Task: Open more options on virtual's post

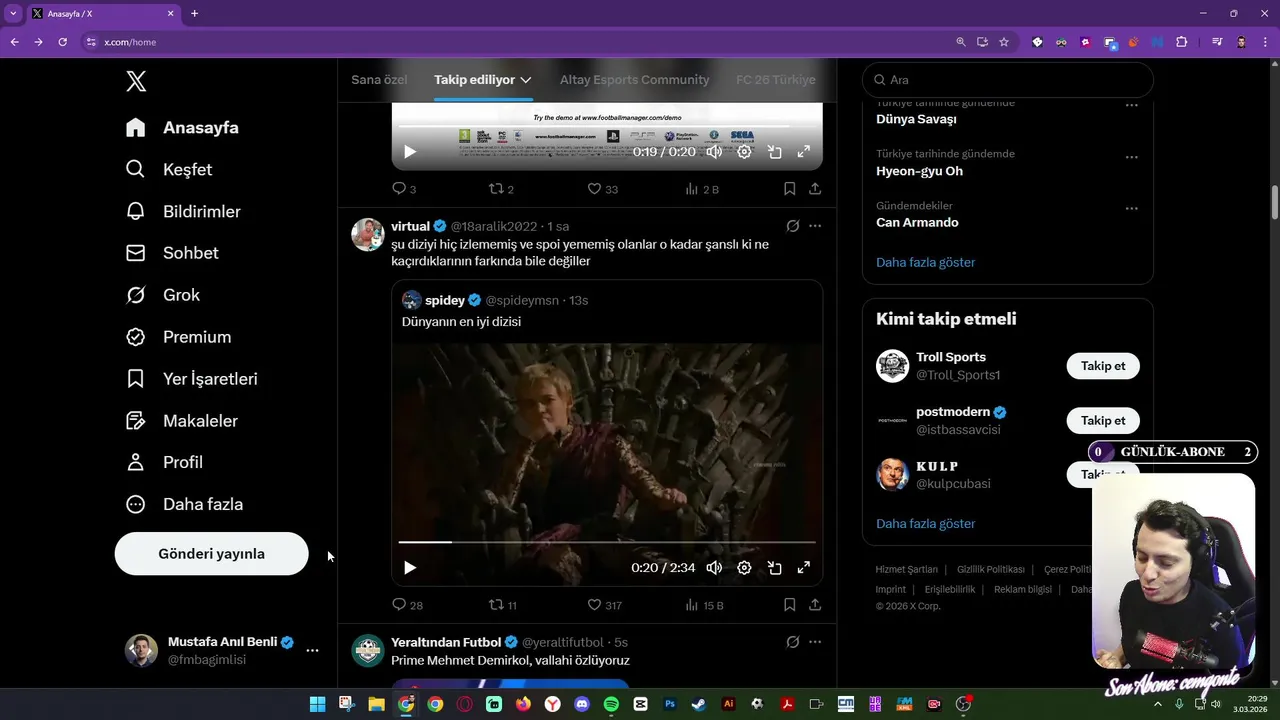Action: (815, 226)
